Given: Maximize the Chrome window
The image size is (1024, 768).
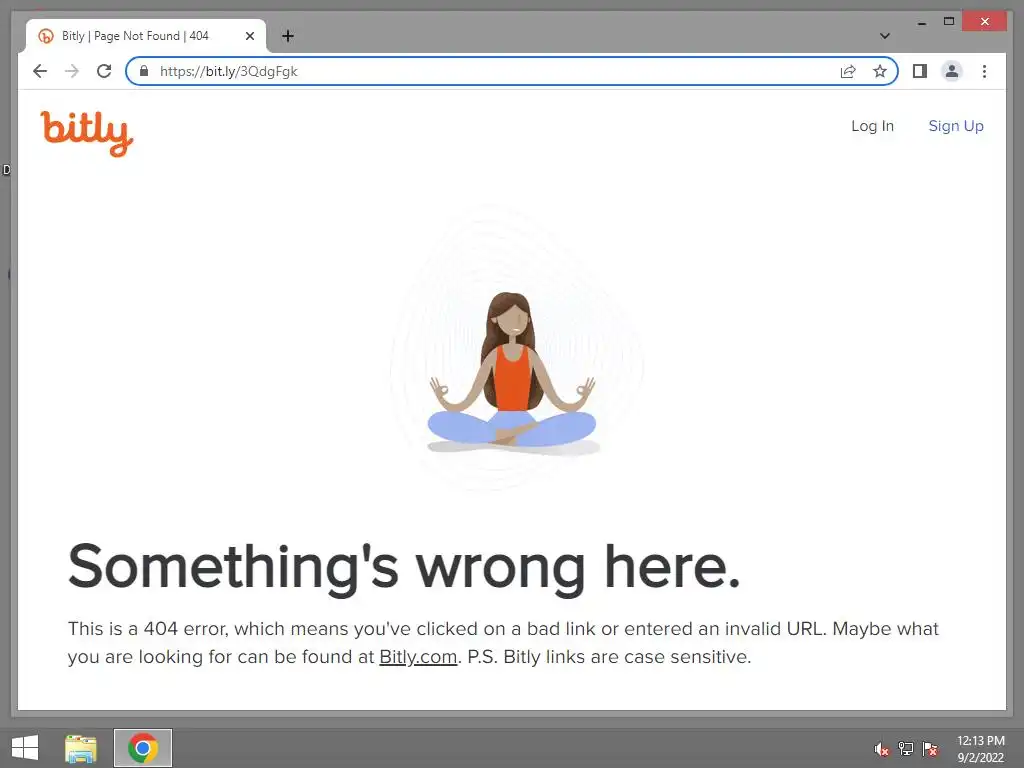Looking at the screenshot, I should tap(949, 22).
